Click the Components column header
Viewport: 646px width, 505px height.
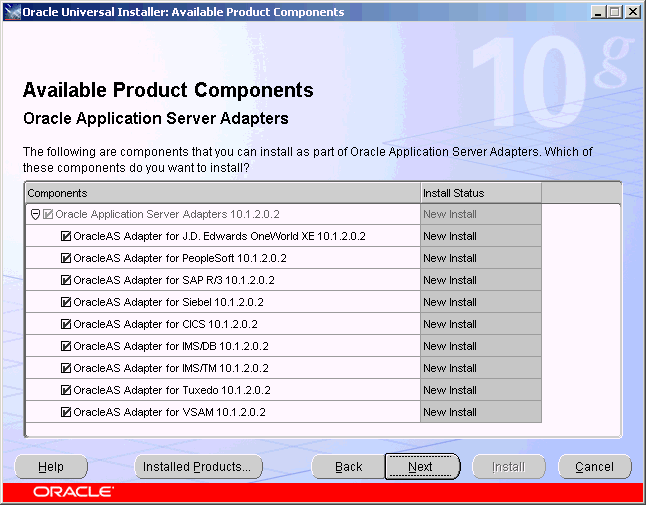tap(223, 193)
